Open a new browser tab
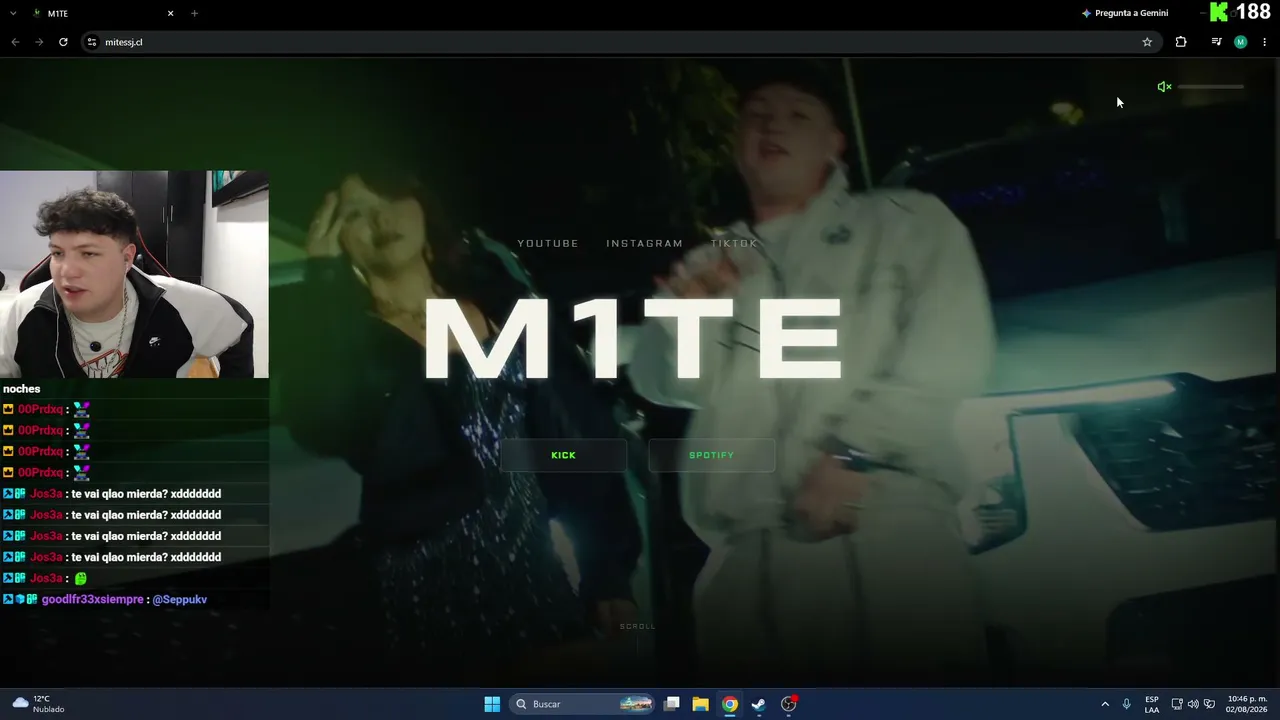This screenshot has height=720, width=1280. tap(194, 13)
